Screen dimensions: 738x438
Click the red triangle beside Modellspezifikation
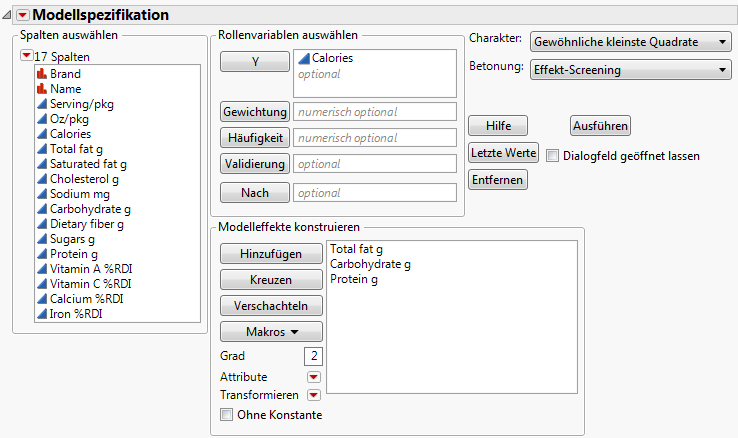click(x=23, y=15)
